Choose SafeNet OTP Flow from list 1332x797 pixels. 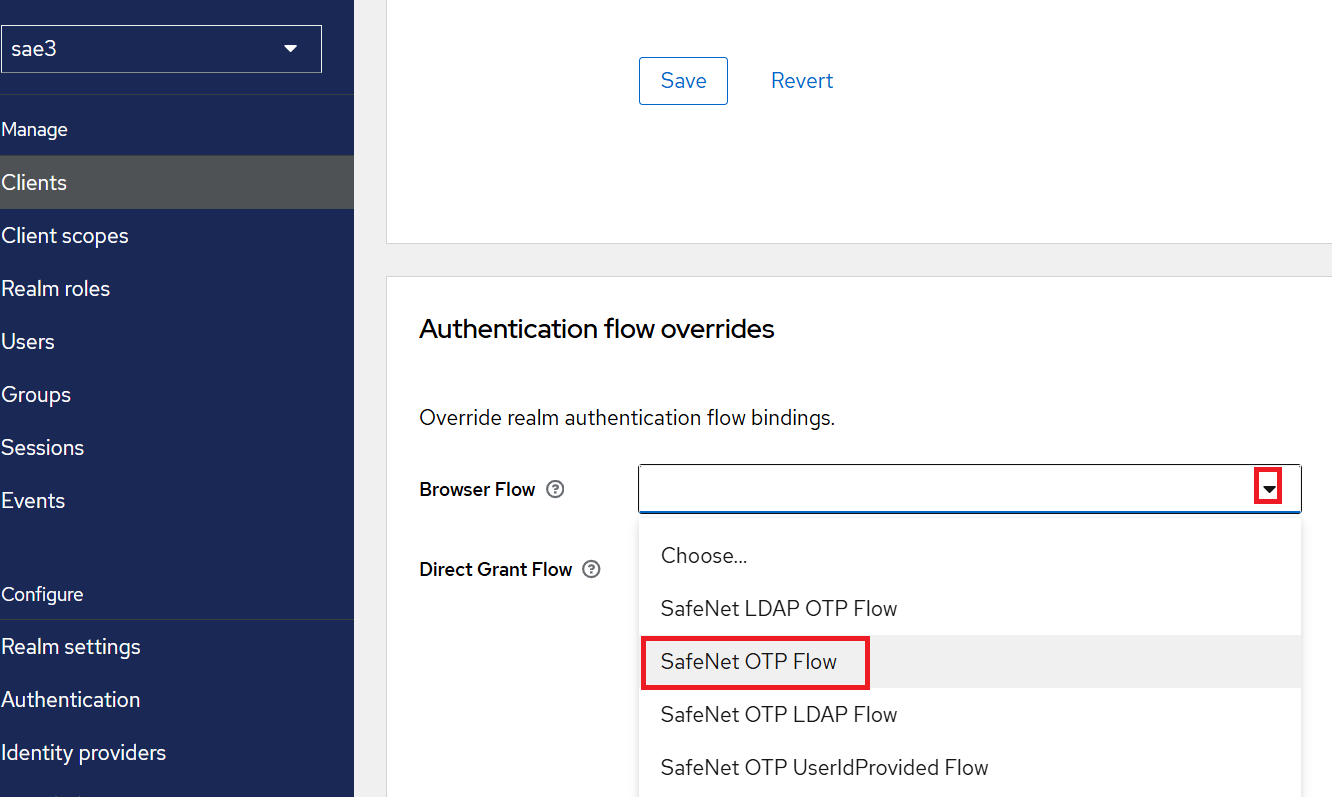[749, 662]
